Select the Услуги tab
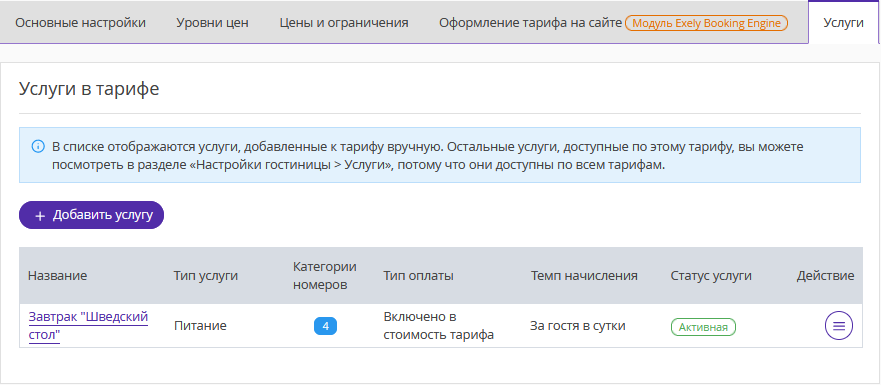Screen dimensions: 881x385 click(843, 23)
